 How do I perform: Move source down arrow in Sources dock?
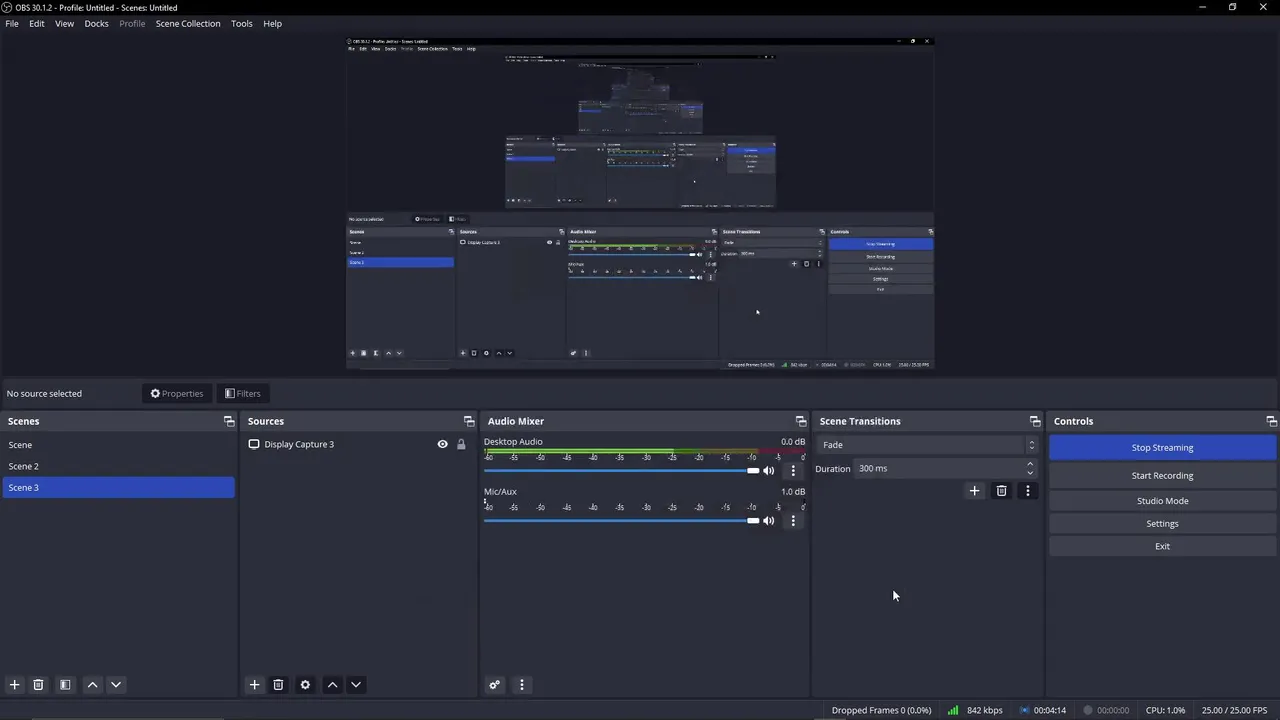click(356, 685)
